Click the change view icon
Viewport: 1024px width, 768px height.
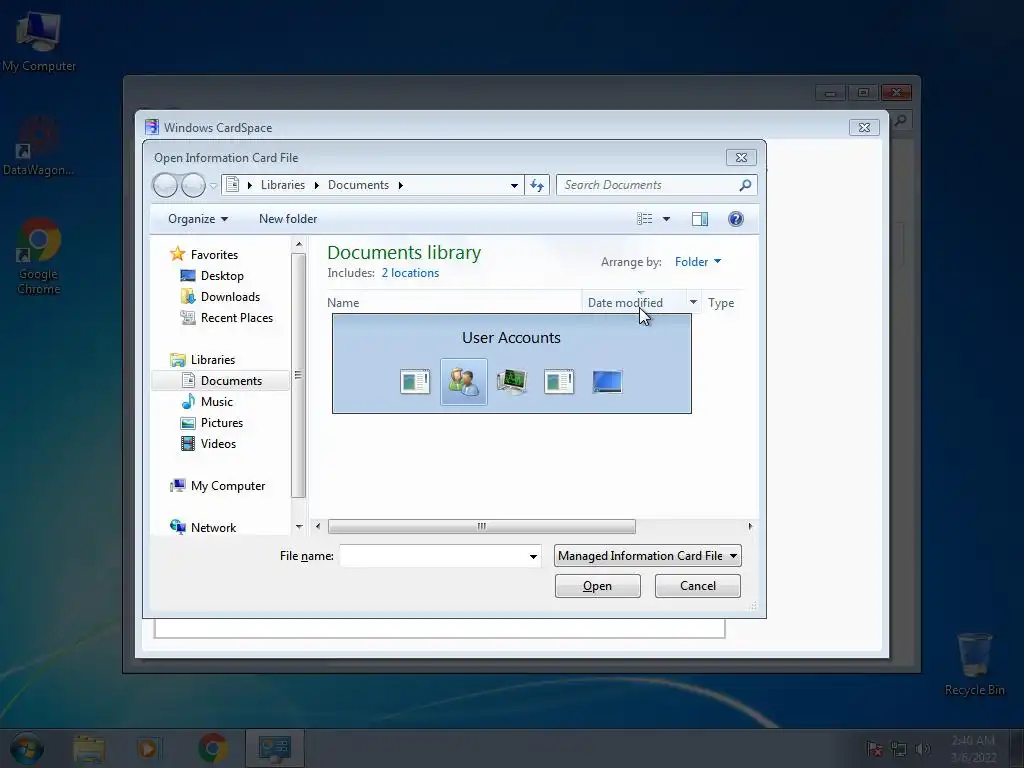pos(645,219)
